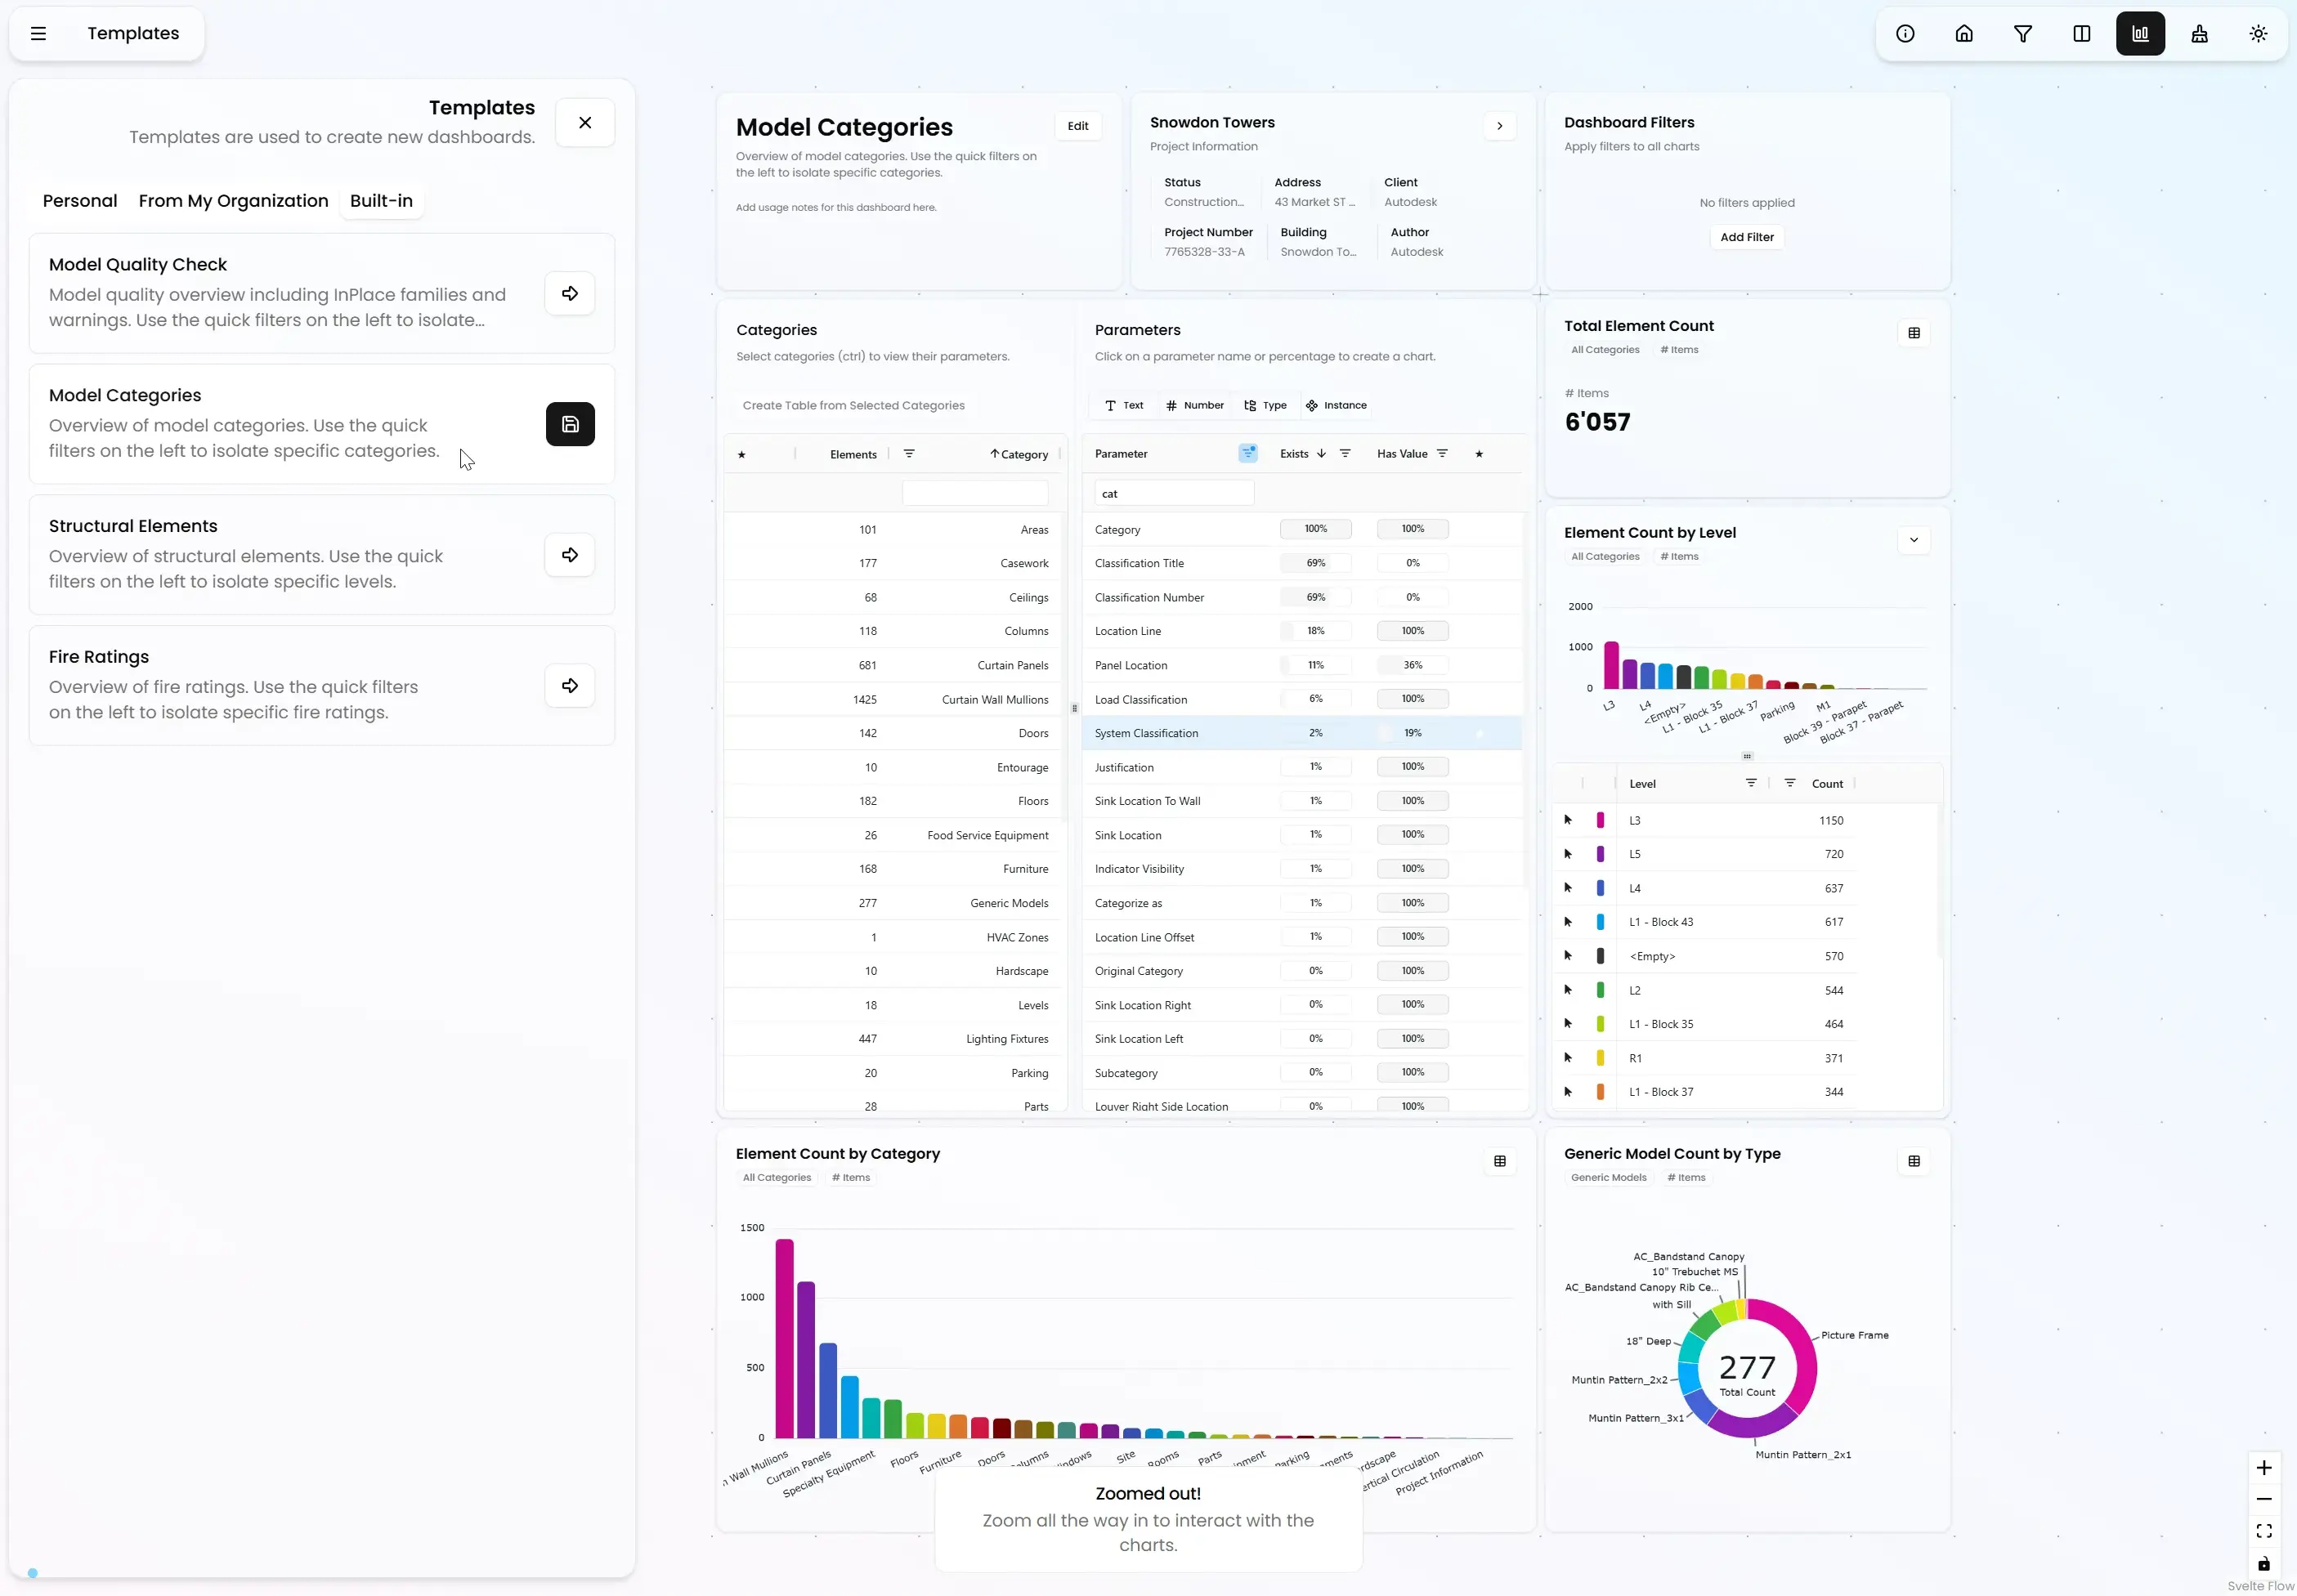The height and width of the screenshot is (1596, 2297).
Task: Load the Fire Ratings template arrow icon
Action: [x=570, y=686]
